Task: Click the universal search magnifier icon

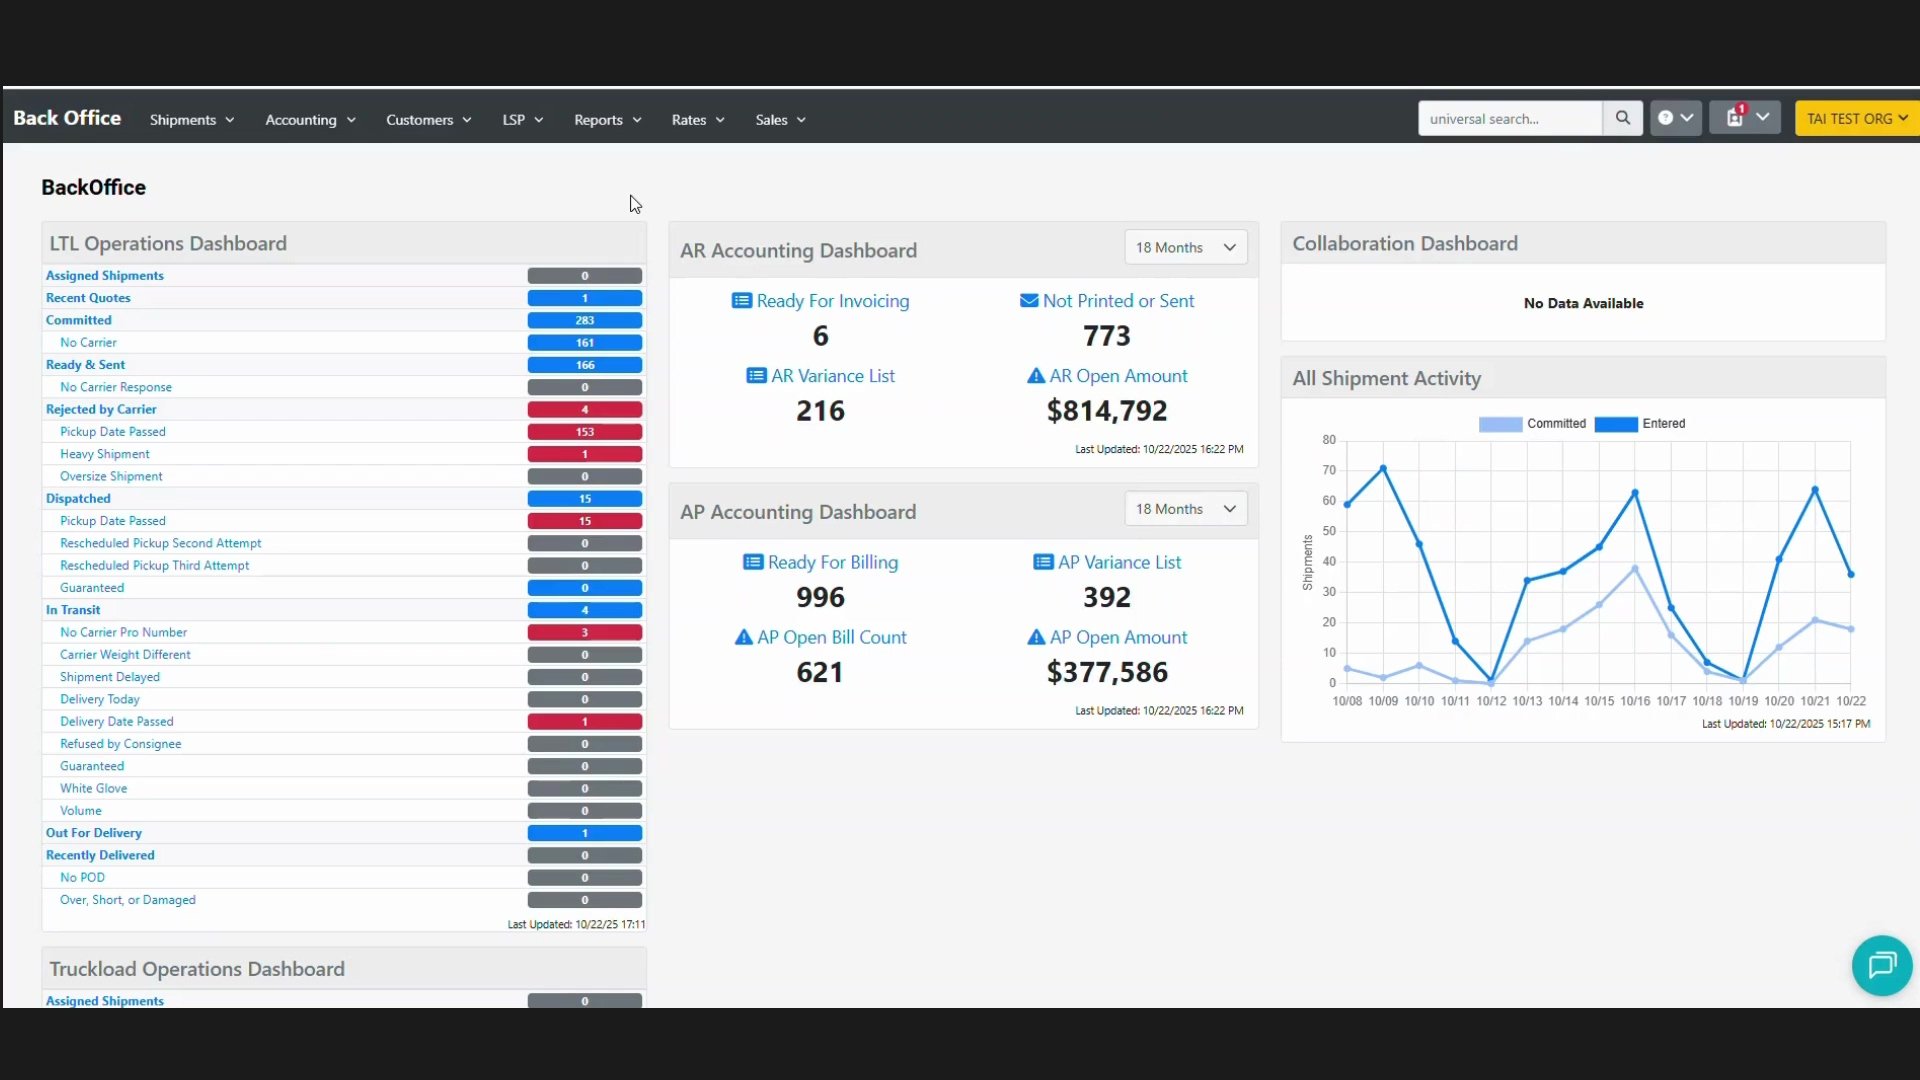Action: (1622, 118)
